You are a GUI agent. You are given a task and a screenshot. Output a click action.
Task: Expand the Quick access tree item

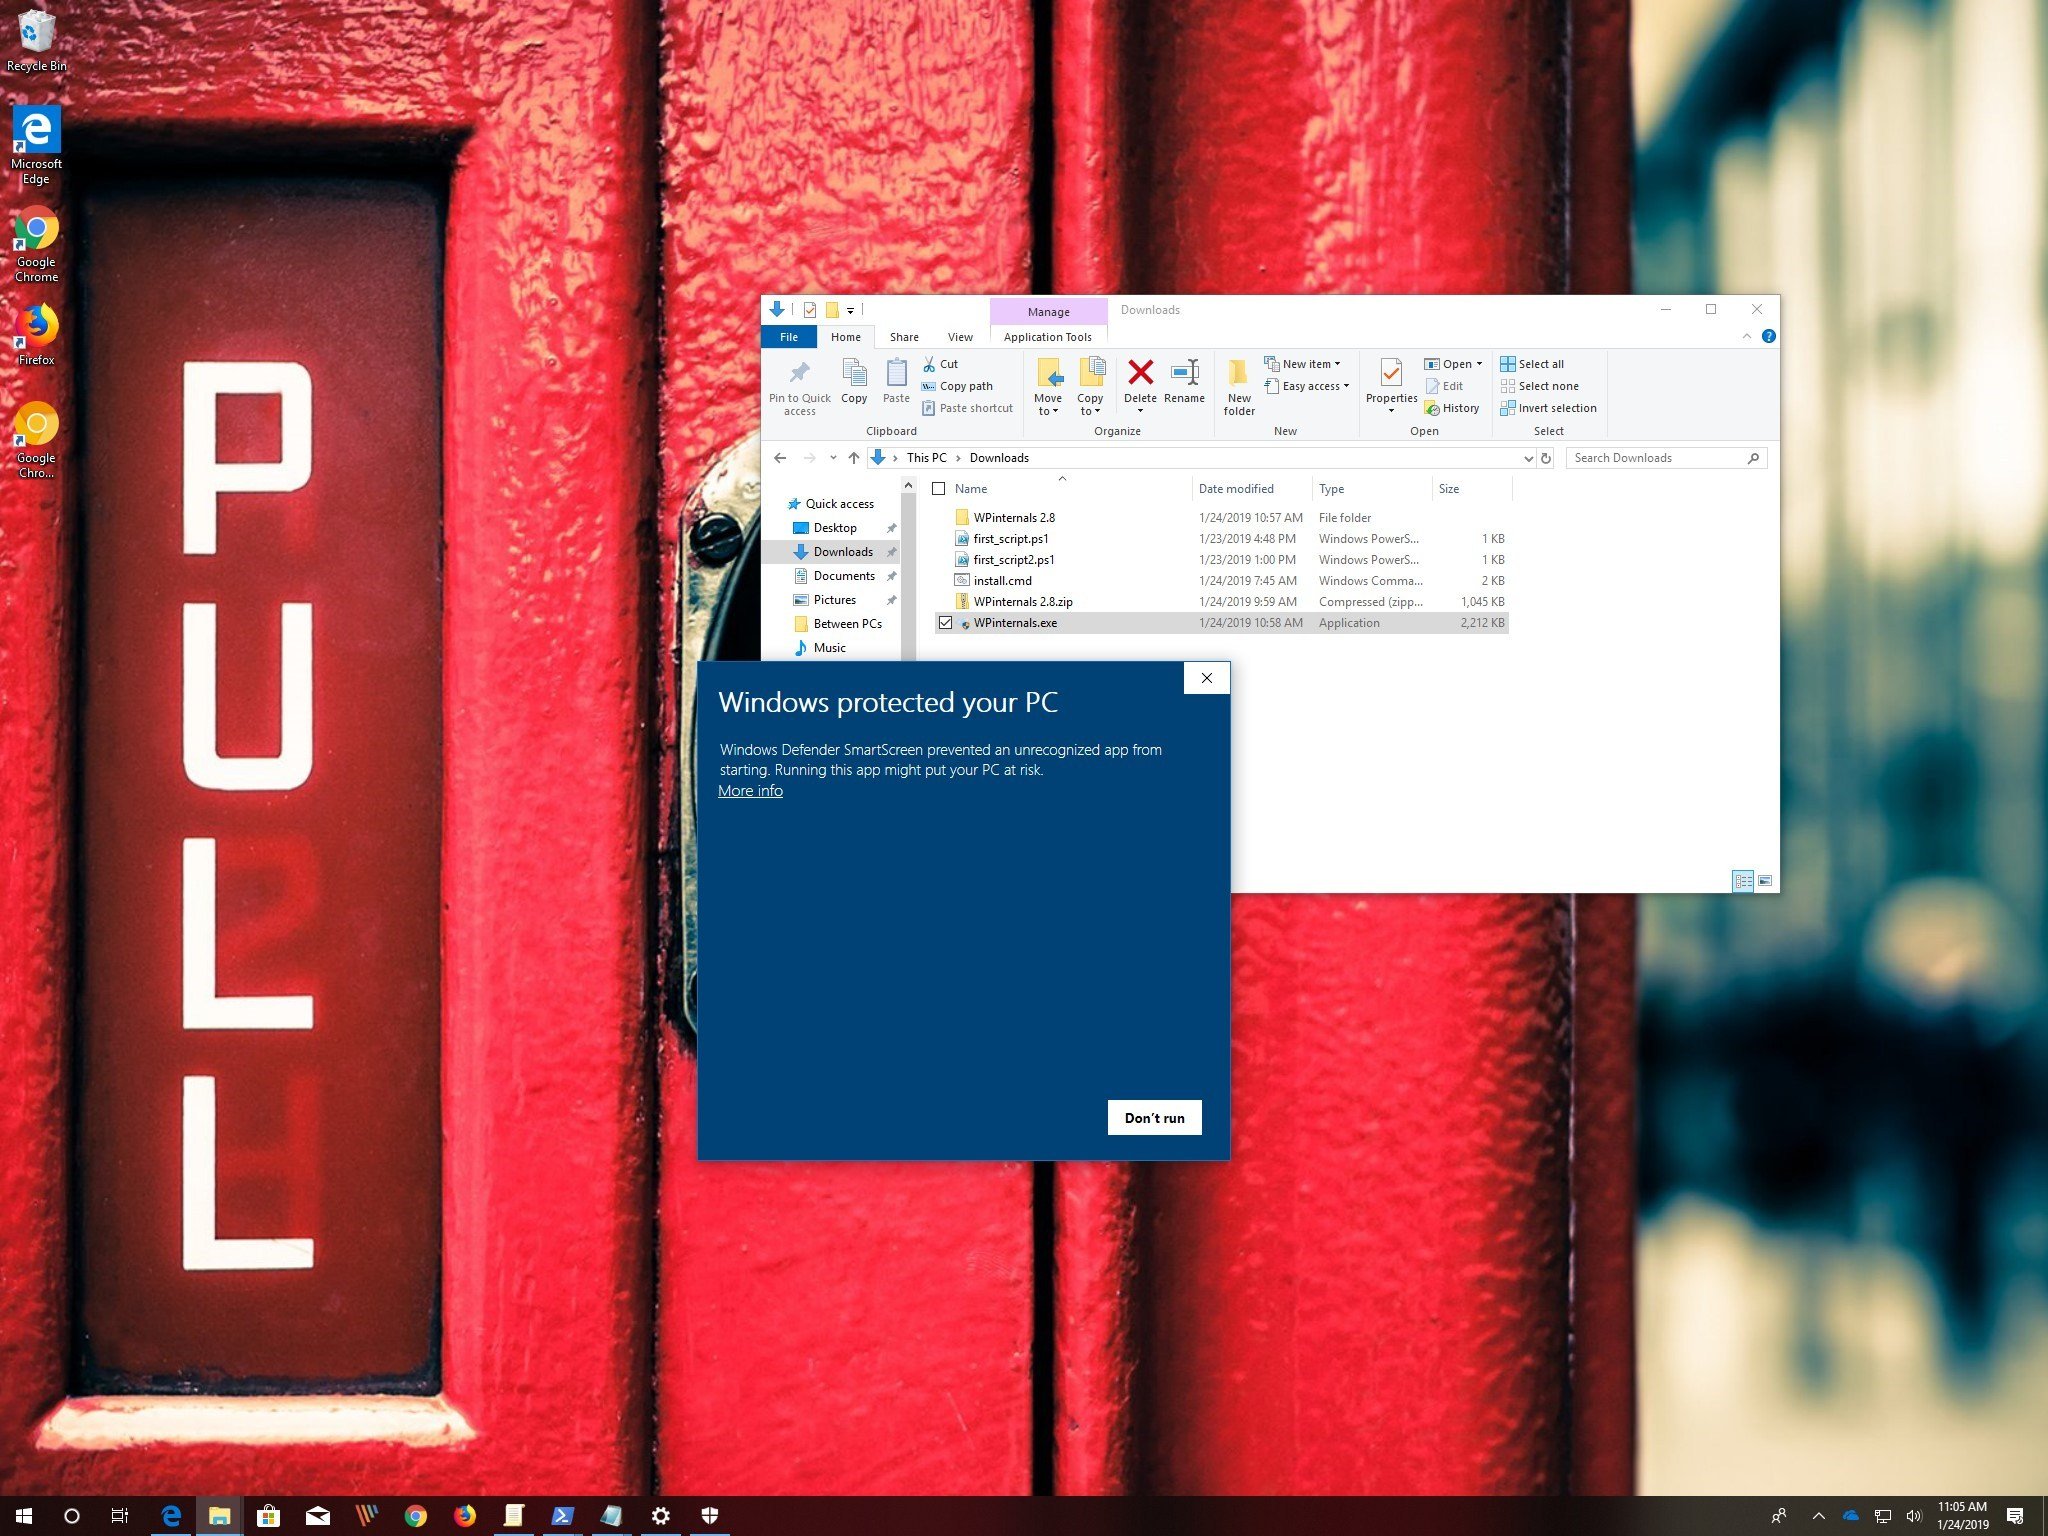[x=779, y=503]
